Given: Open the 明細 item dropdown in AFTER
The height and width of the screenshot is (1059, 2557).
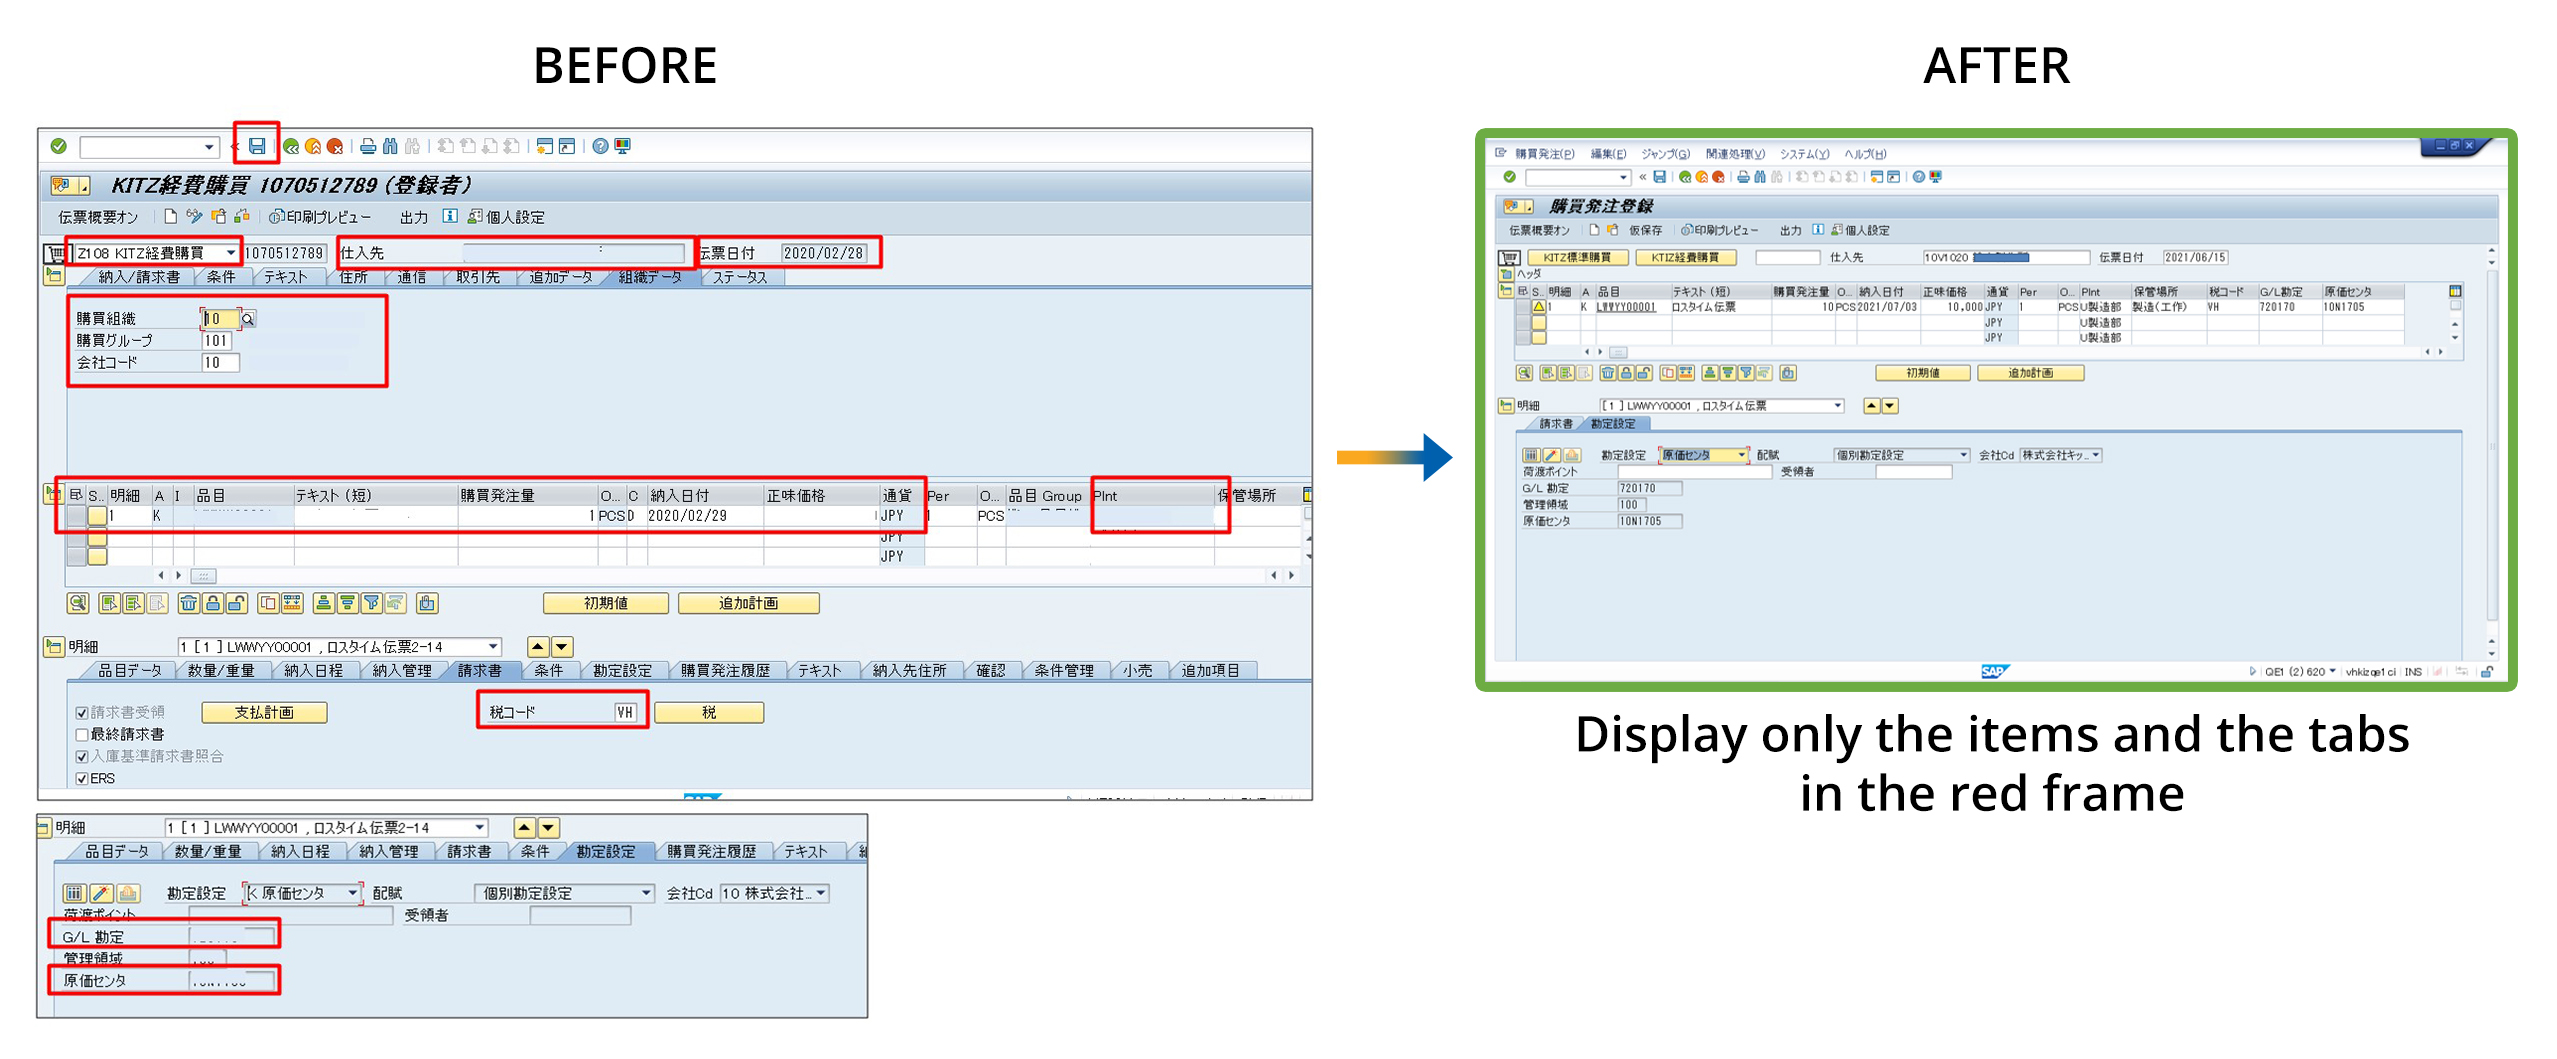Looking at the screenshot, I should point(1837,406).
